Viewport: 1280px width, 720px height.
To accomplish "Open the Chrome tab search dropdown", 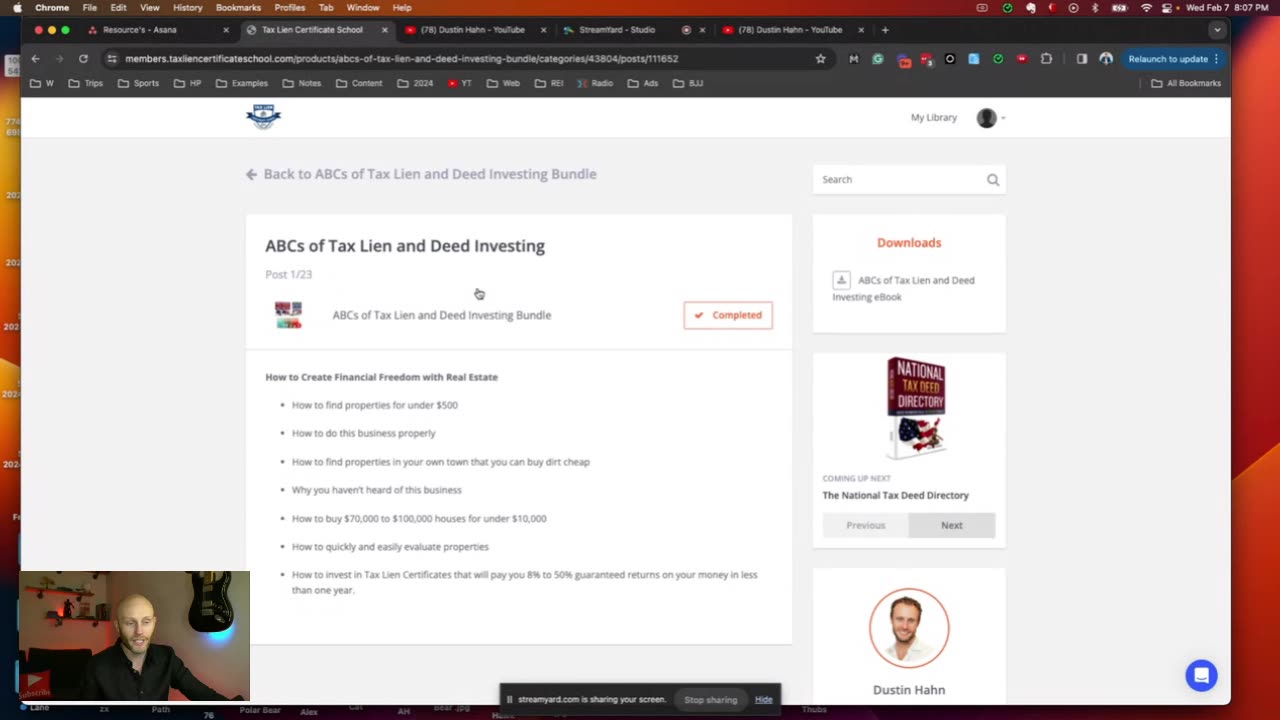I will click(1217, 30).
